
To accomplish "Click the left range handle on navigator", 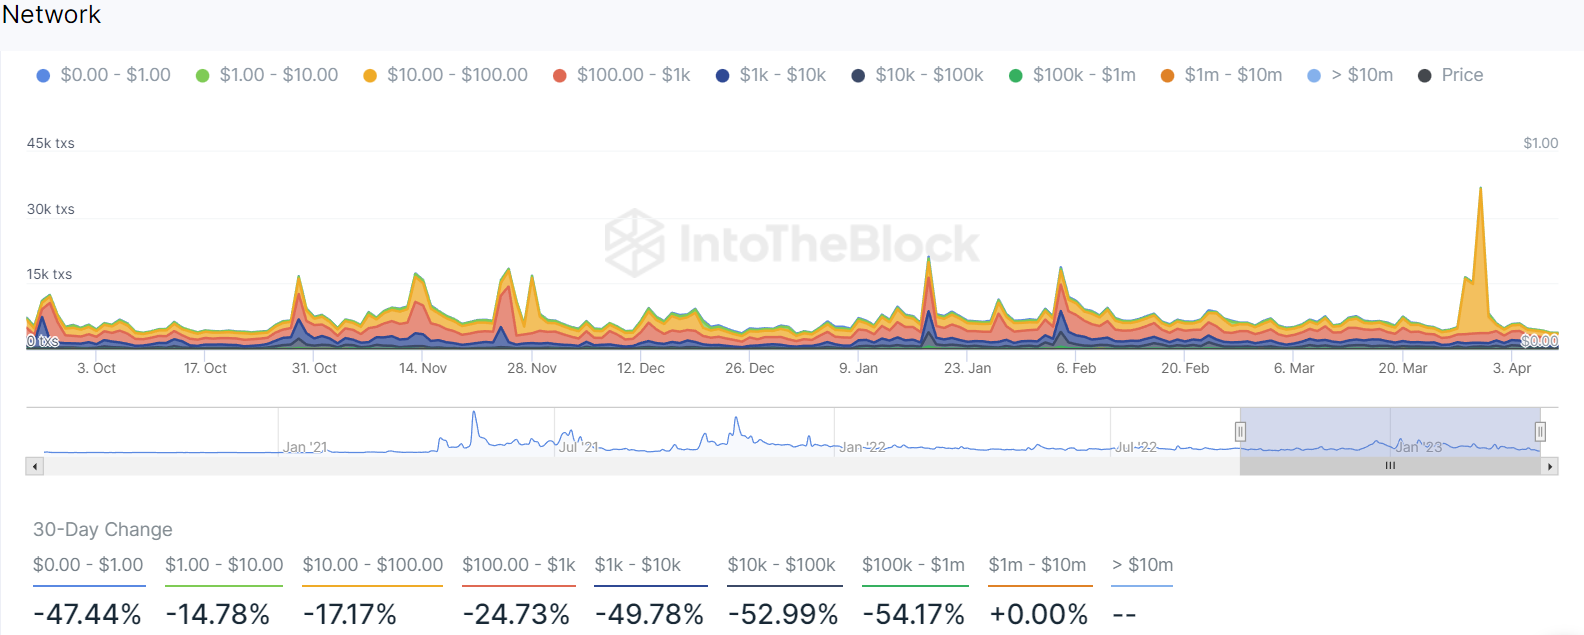I will [1240, 431].
